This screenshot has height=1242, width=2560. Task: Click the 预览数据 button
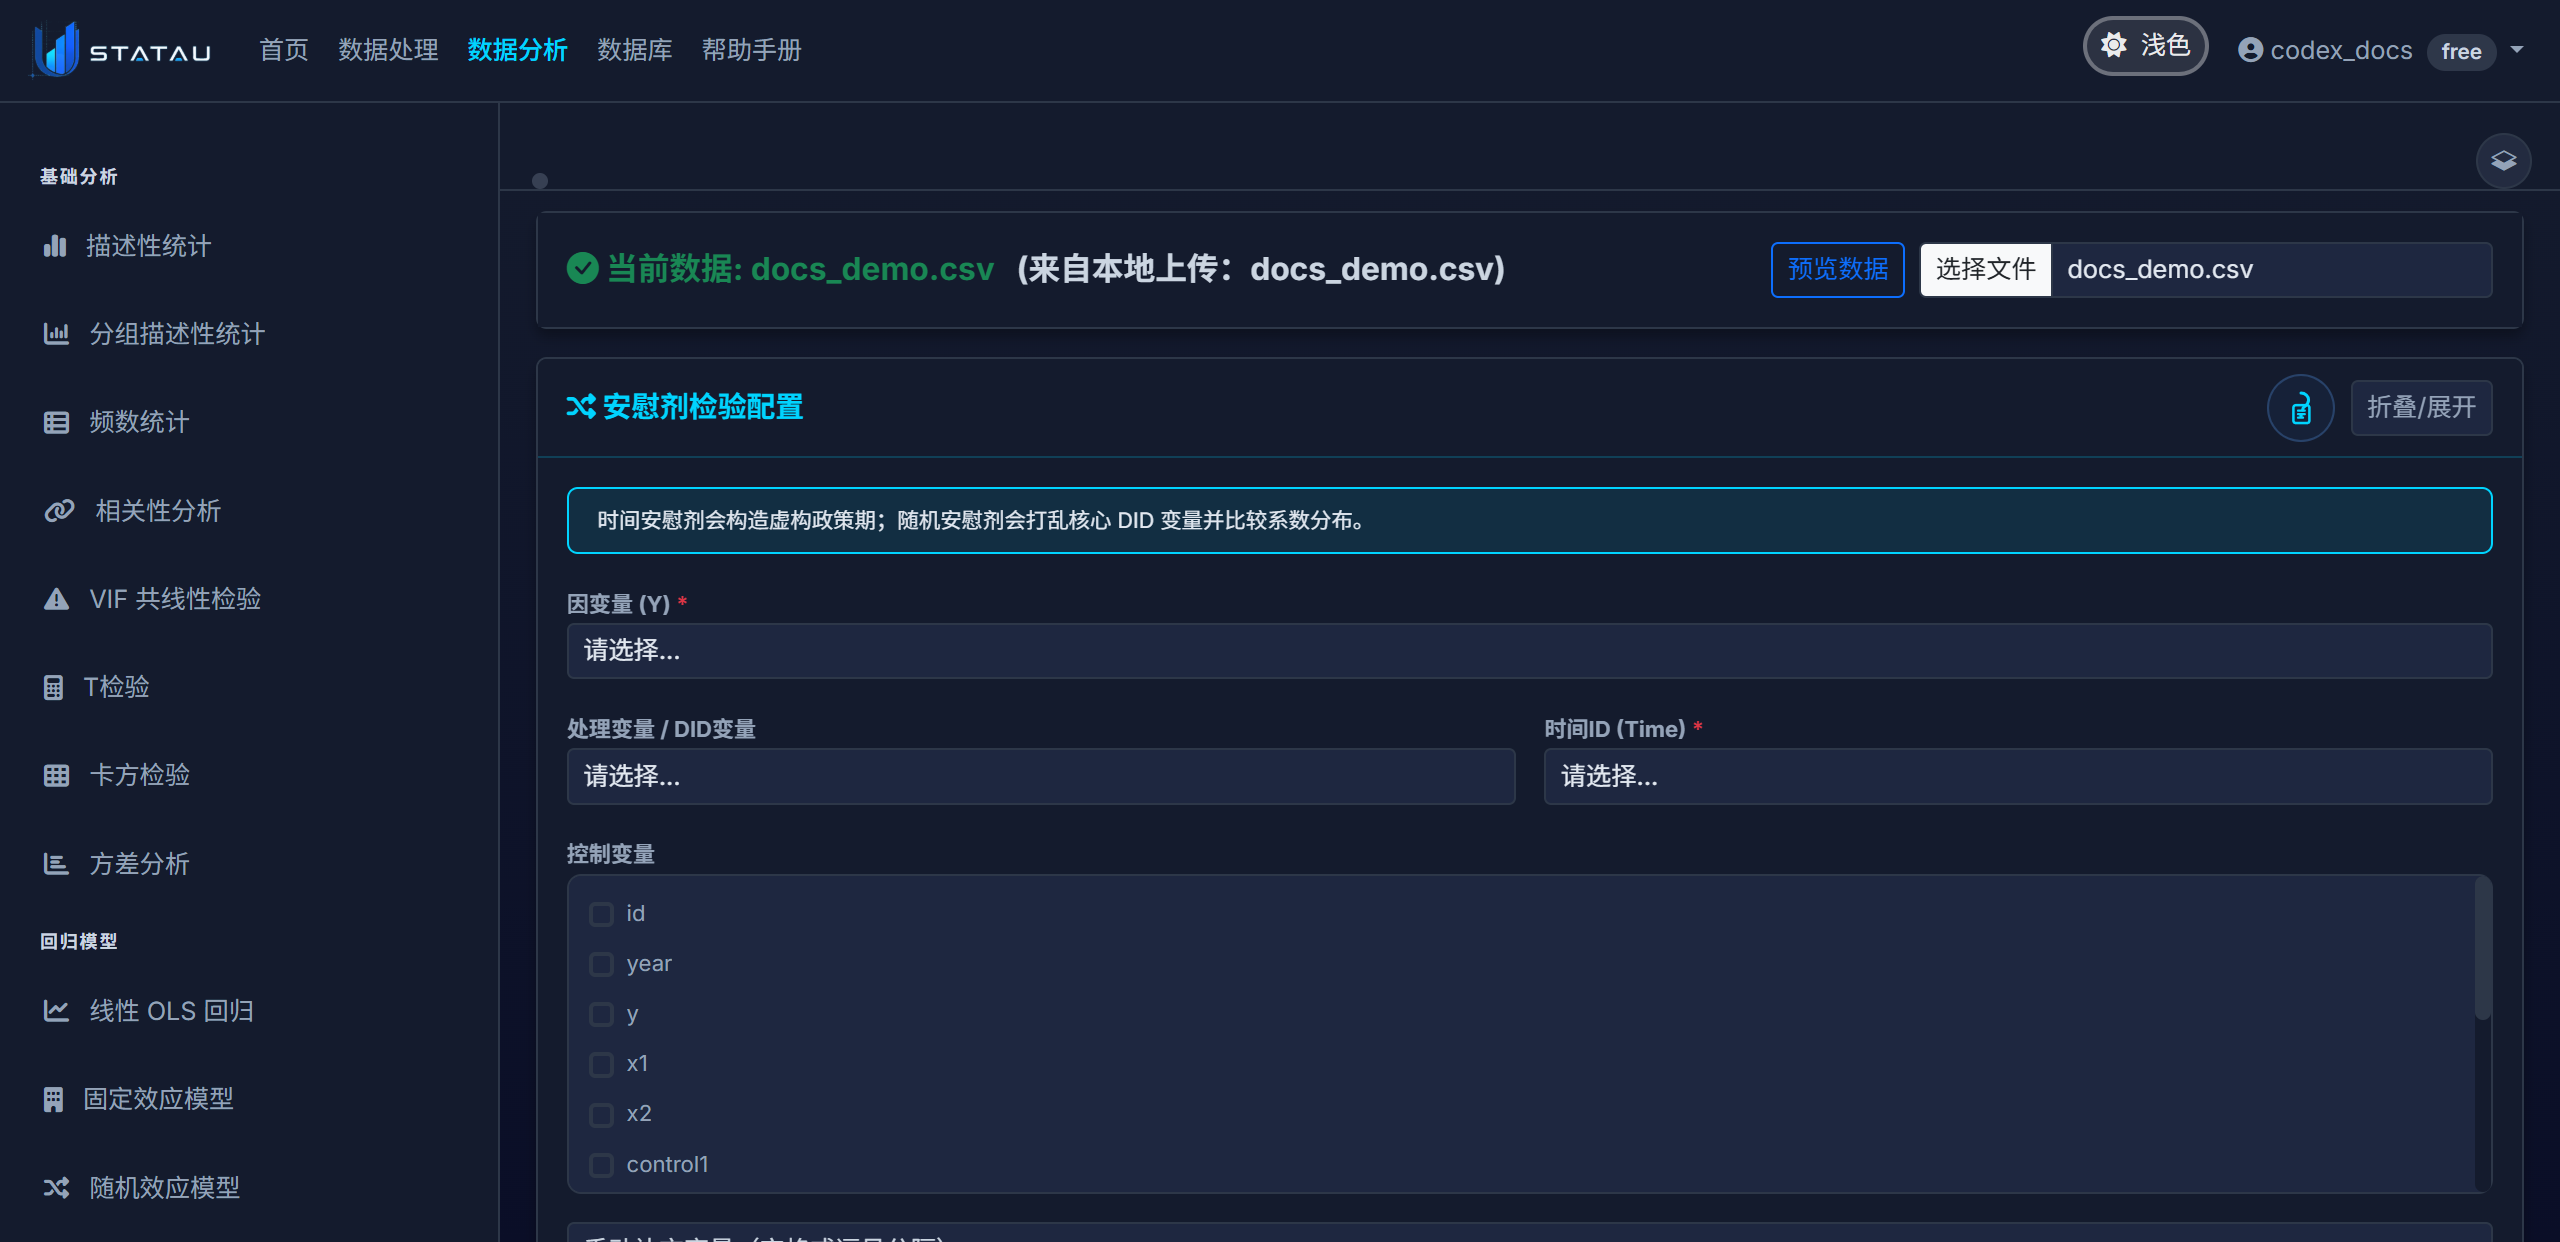pyautogui.click(x=1838, y=270)
